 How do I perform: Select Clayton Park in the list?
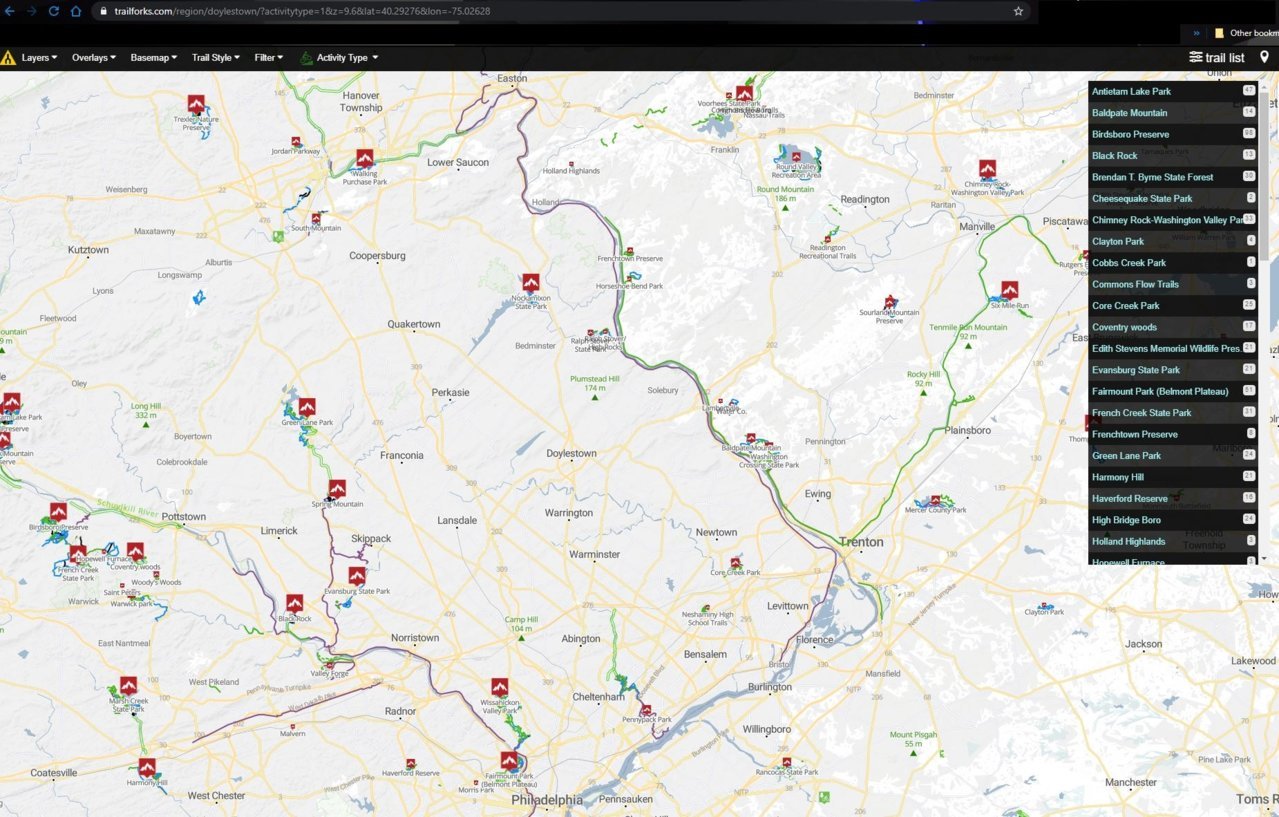pyautogui.click(x=1173, y=241)
